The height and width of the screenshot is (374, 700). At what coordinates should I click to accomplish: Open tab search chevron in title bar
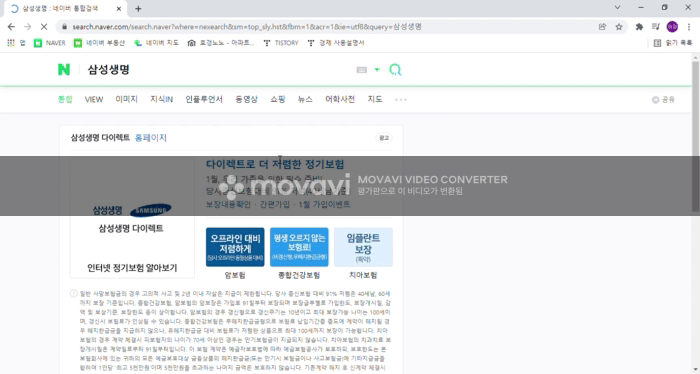pos(617,8)
